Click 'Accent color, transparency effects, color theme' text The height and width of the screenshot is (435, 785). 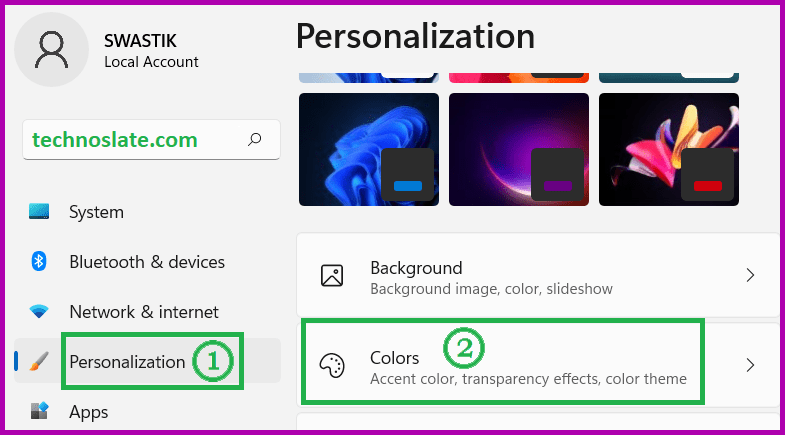528,379
